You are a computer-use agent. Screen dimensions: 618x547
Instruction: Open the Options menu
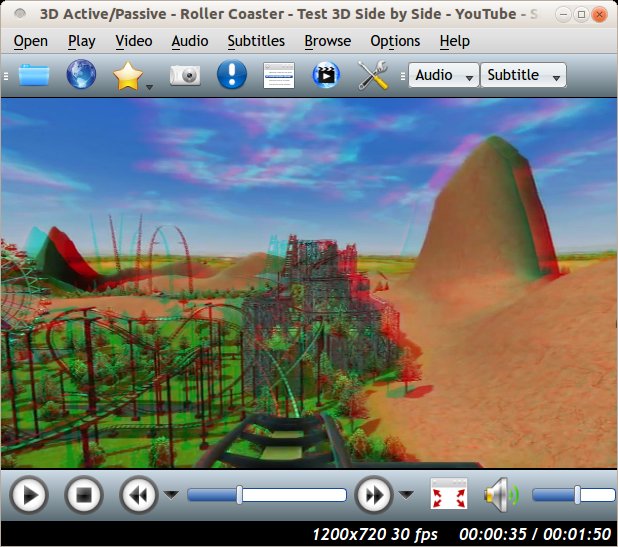(x=395, y=41)
